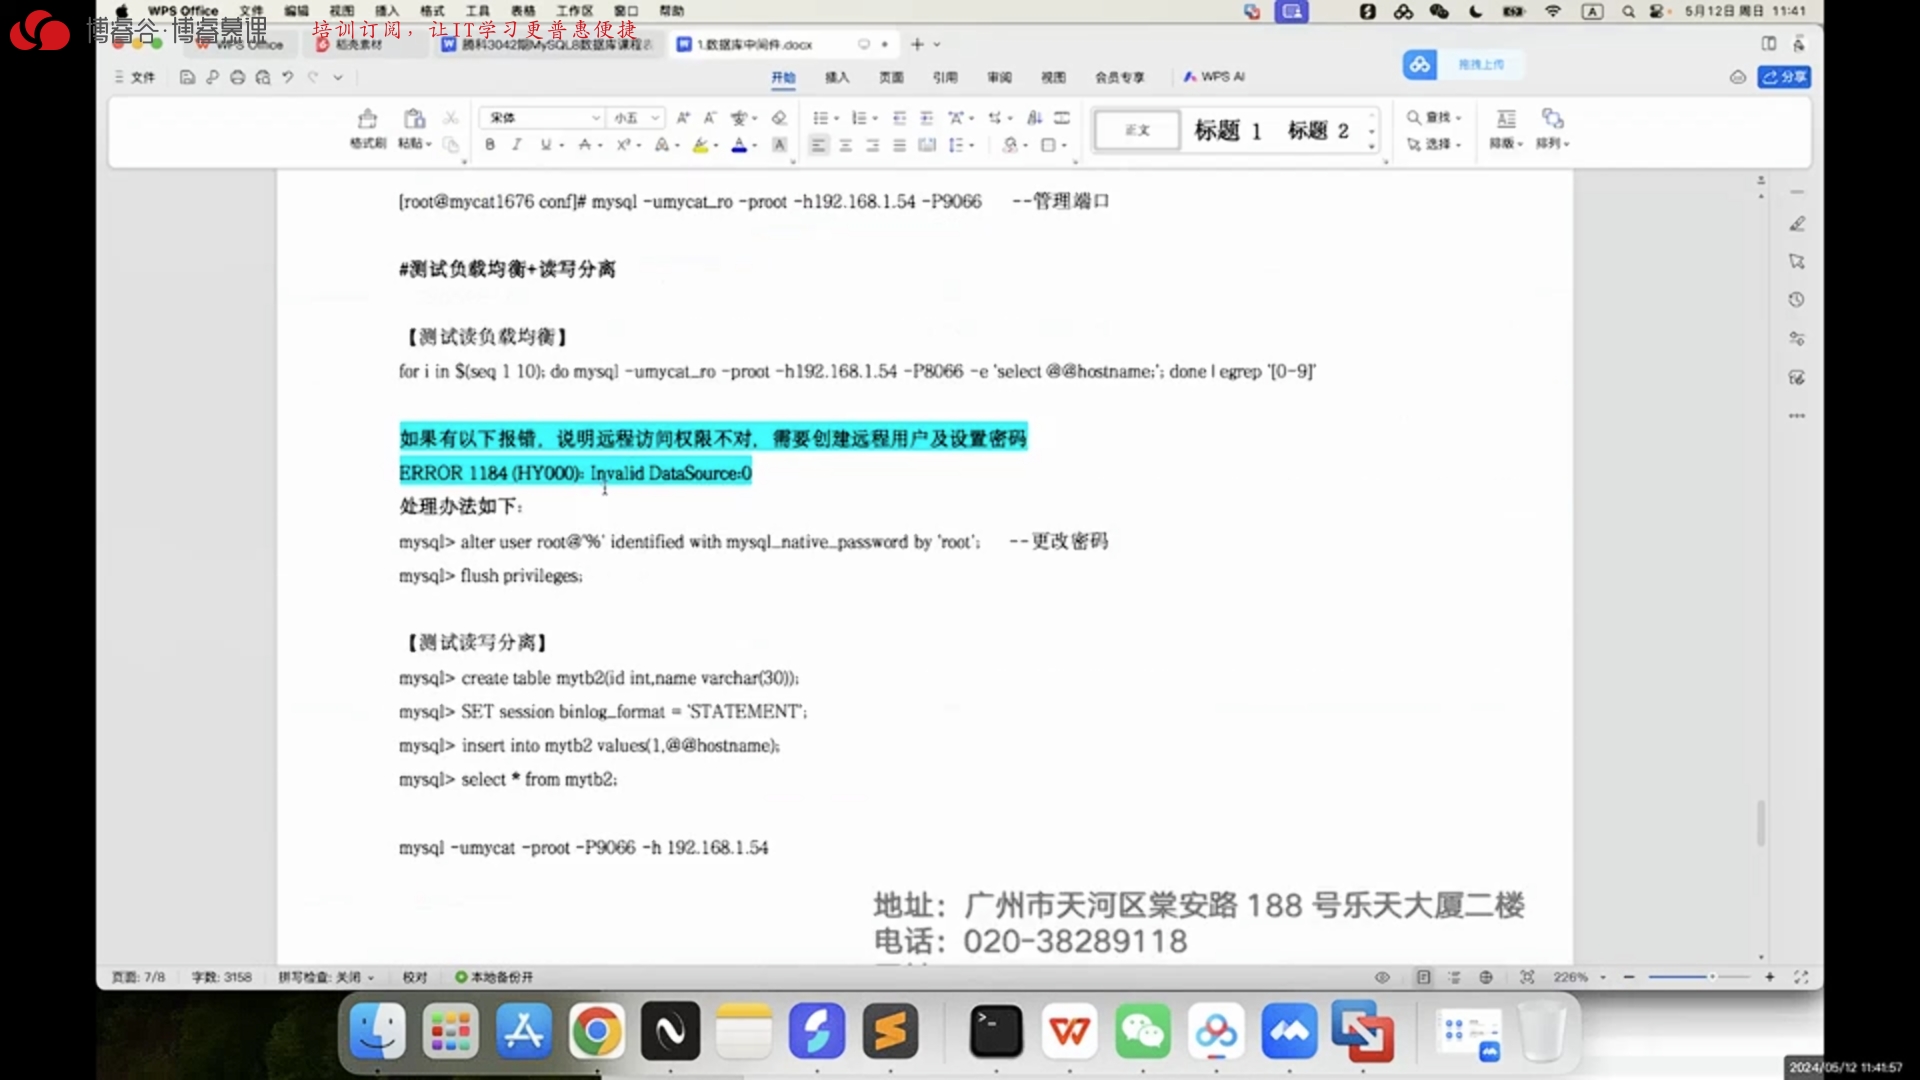Viewport: 1920px width, 1080px height.
Task: Expand the styles gallery arrow
Action: (x=1372, y=147)
